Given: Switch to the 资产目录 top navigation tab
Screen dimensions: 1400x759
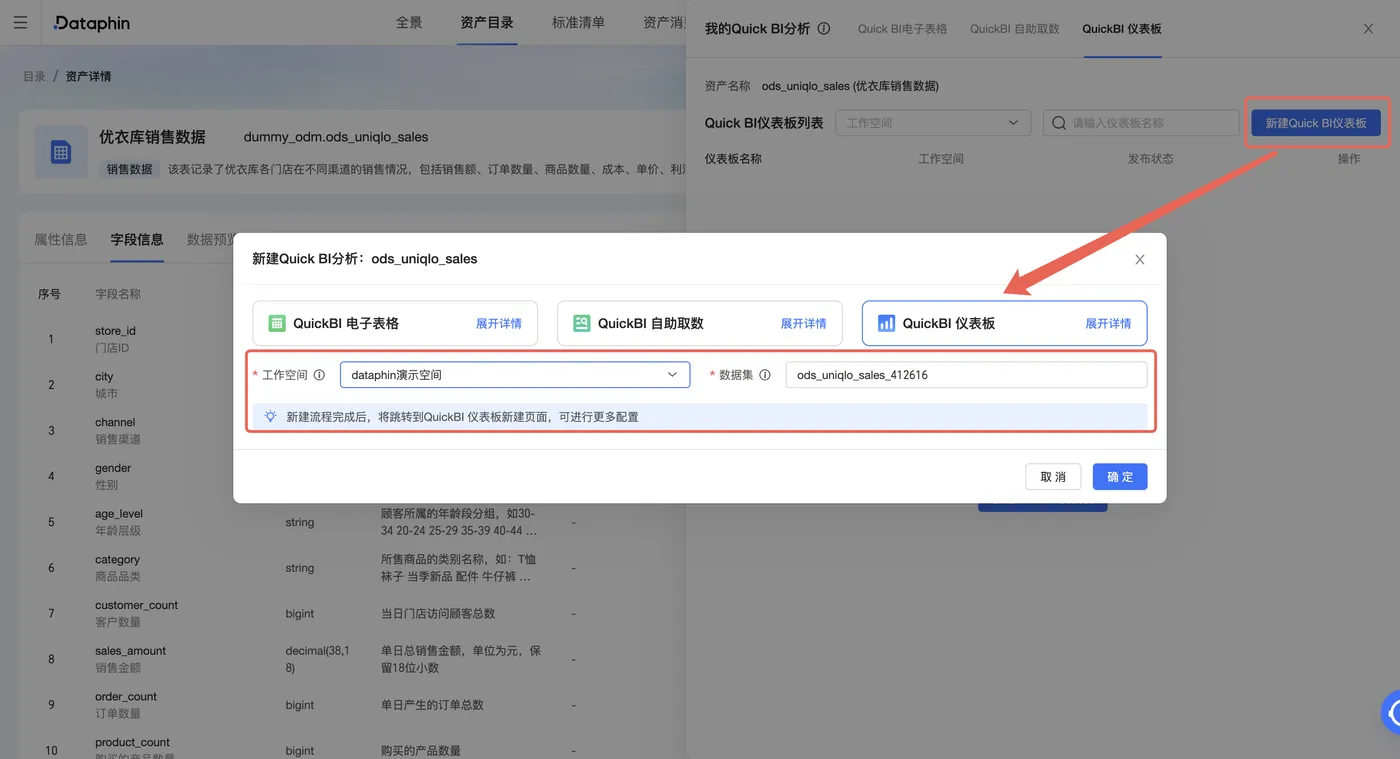Looking at the screenshot, I should point(487,22).
